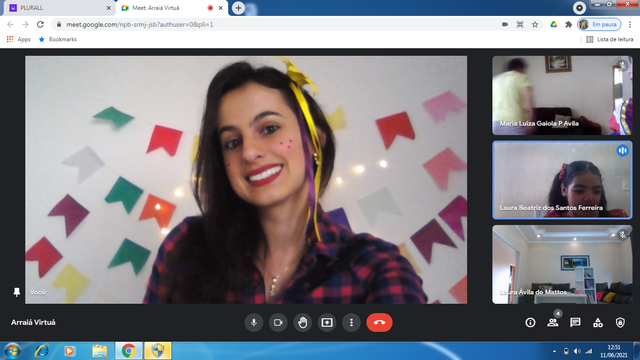640x360 pixels.
Task: Open the Extensions puzzle icon
Action: tap(568, 24)
